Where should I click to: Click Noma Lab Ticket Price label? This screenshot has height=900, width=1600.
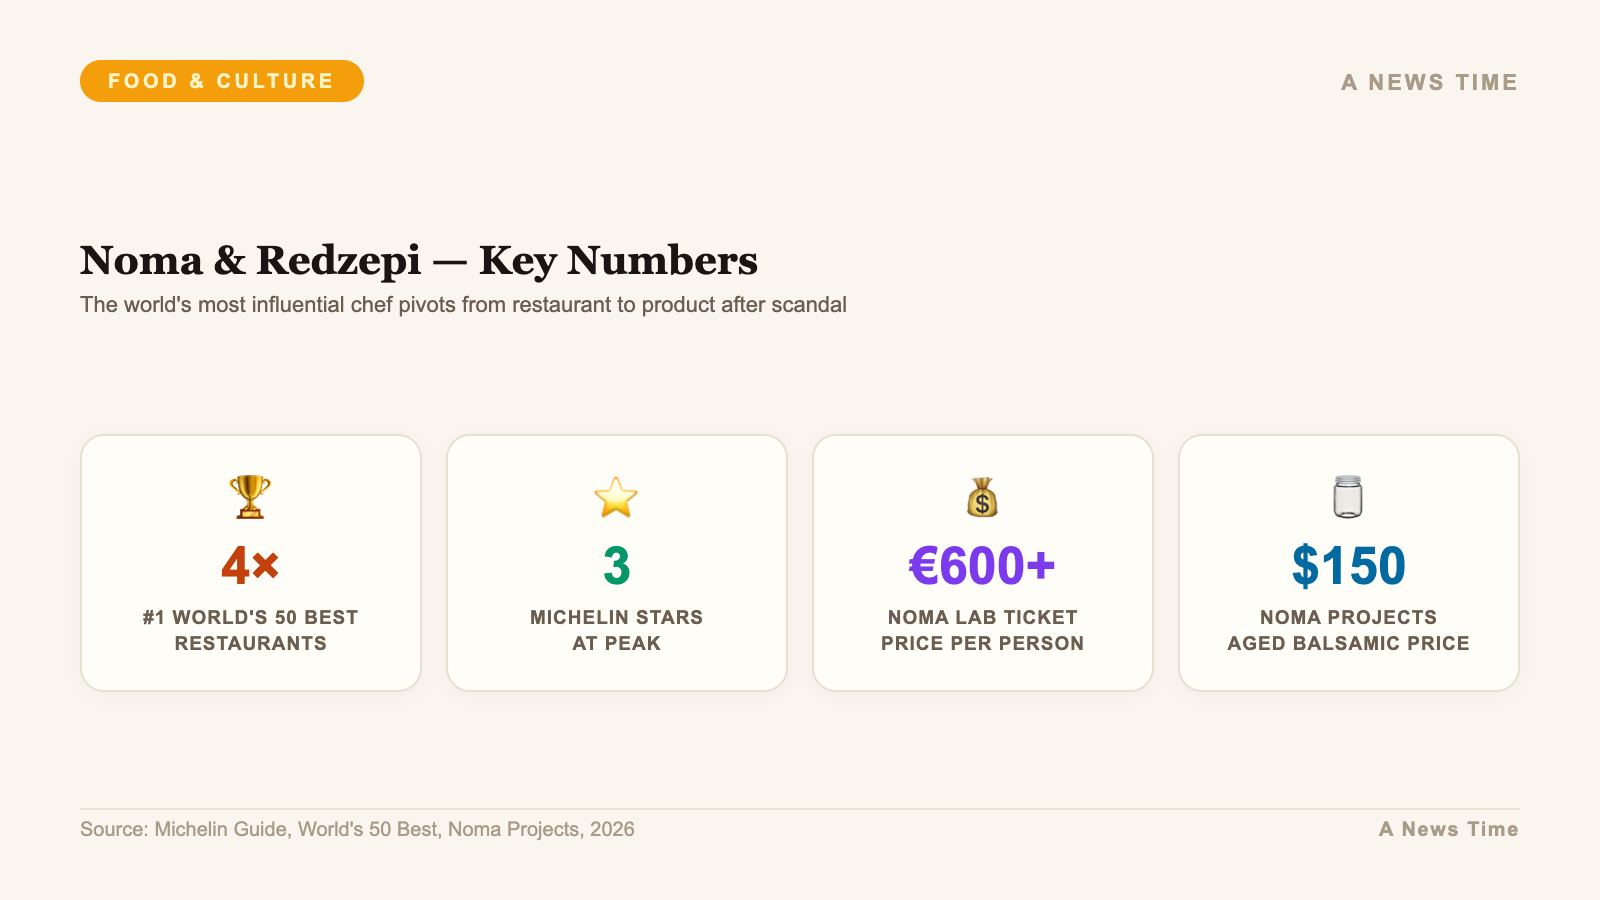coord(982,630)
